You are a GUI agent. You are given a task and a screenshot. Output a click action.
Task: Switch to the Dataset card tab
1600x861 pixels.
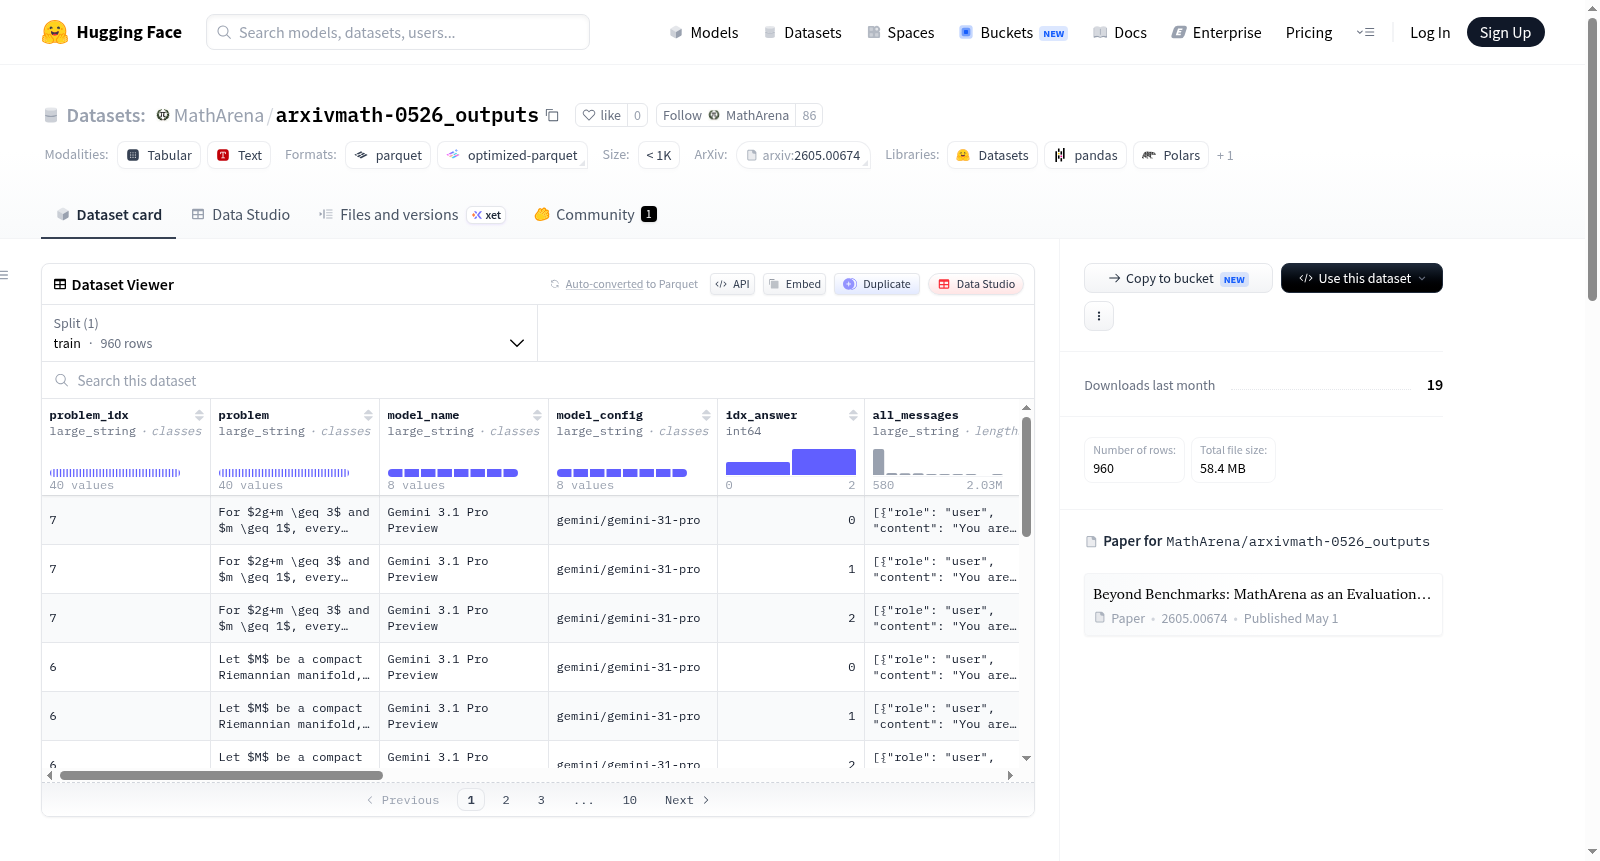pos(109,214)
